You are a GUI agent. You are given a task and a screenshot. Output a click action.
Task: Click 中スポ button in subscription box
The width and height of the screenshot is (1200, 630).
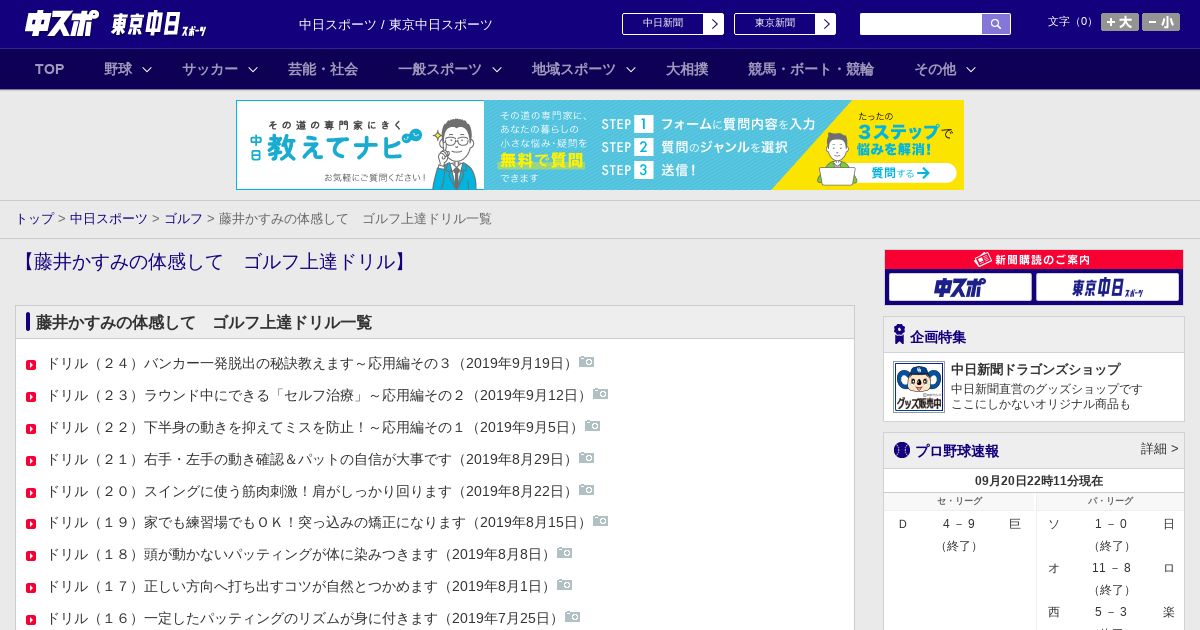pos(960,287)
